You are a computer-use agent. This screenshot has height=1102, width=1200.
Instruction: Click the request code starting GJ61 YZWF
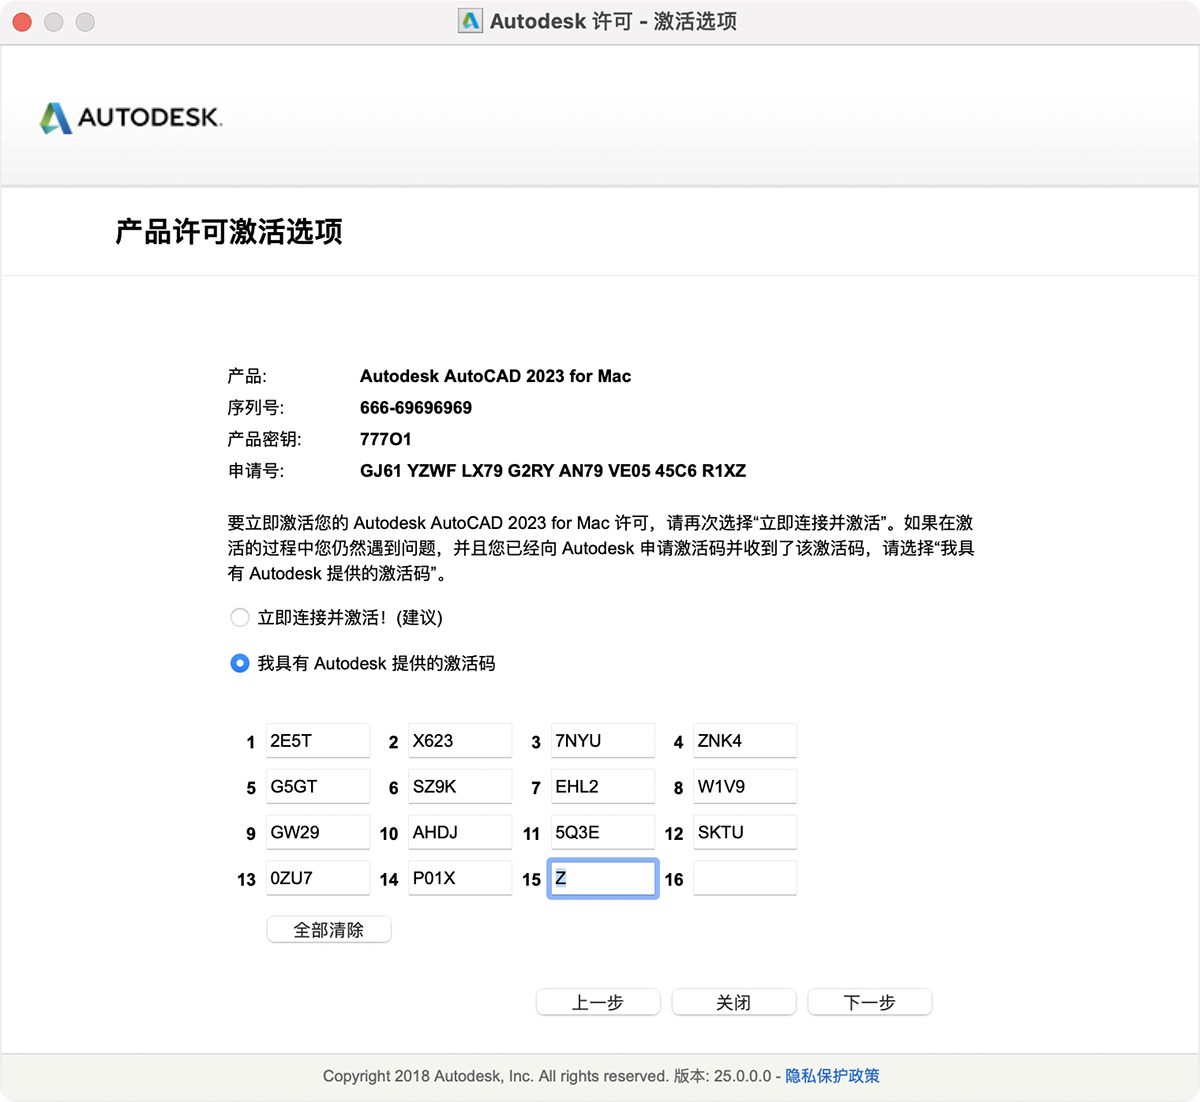(553, 471)
